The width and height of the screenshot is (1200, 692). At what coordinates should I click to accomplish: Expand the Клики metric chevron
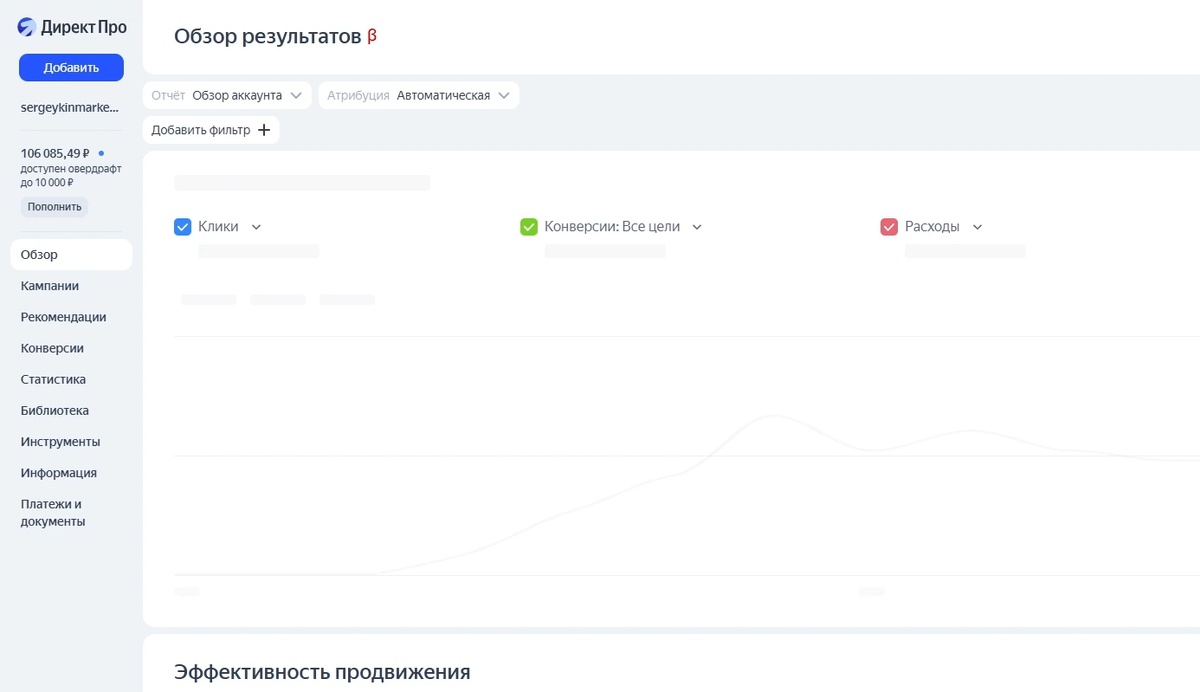256,227
